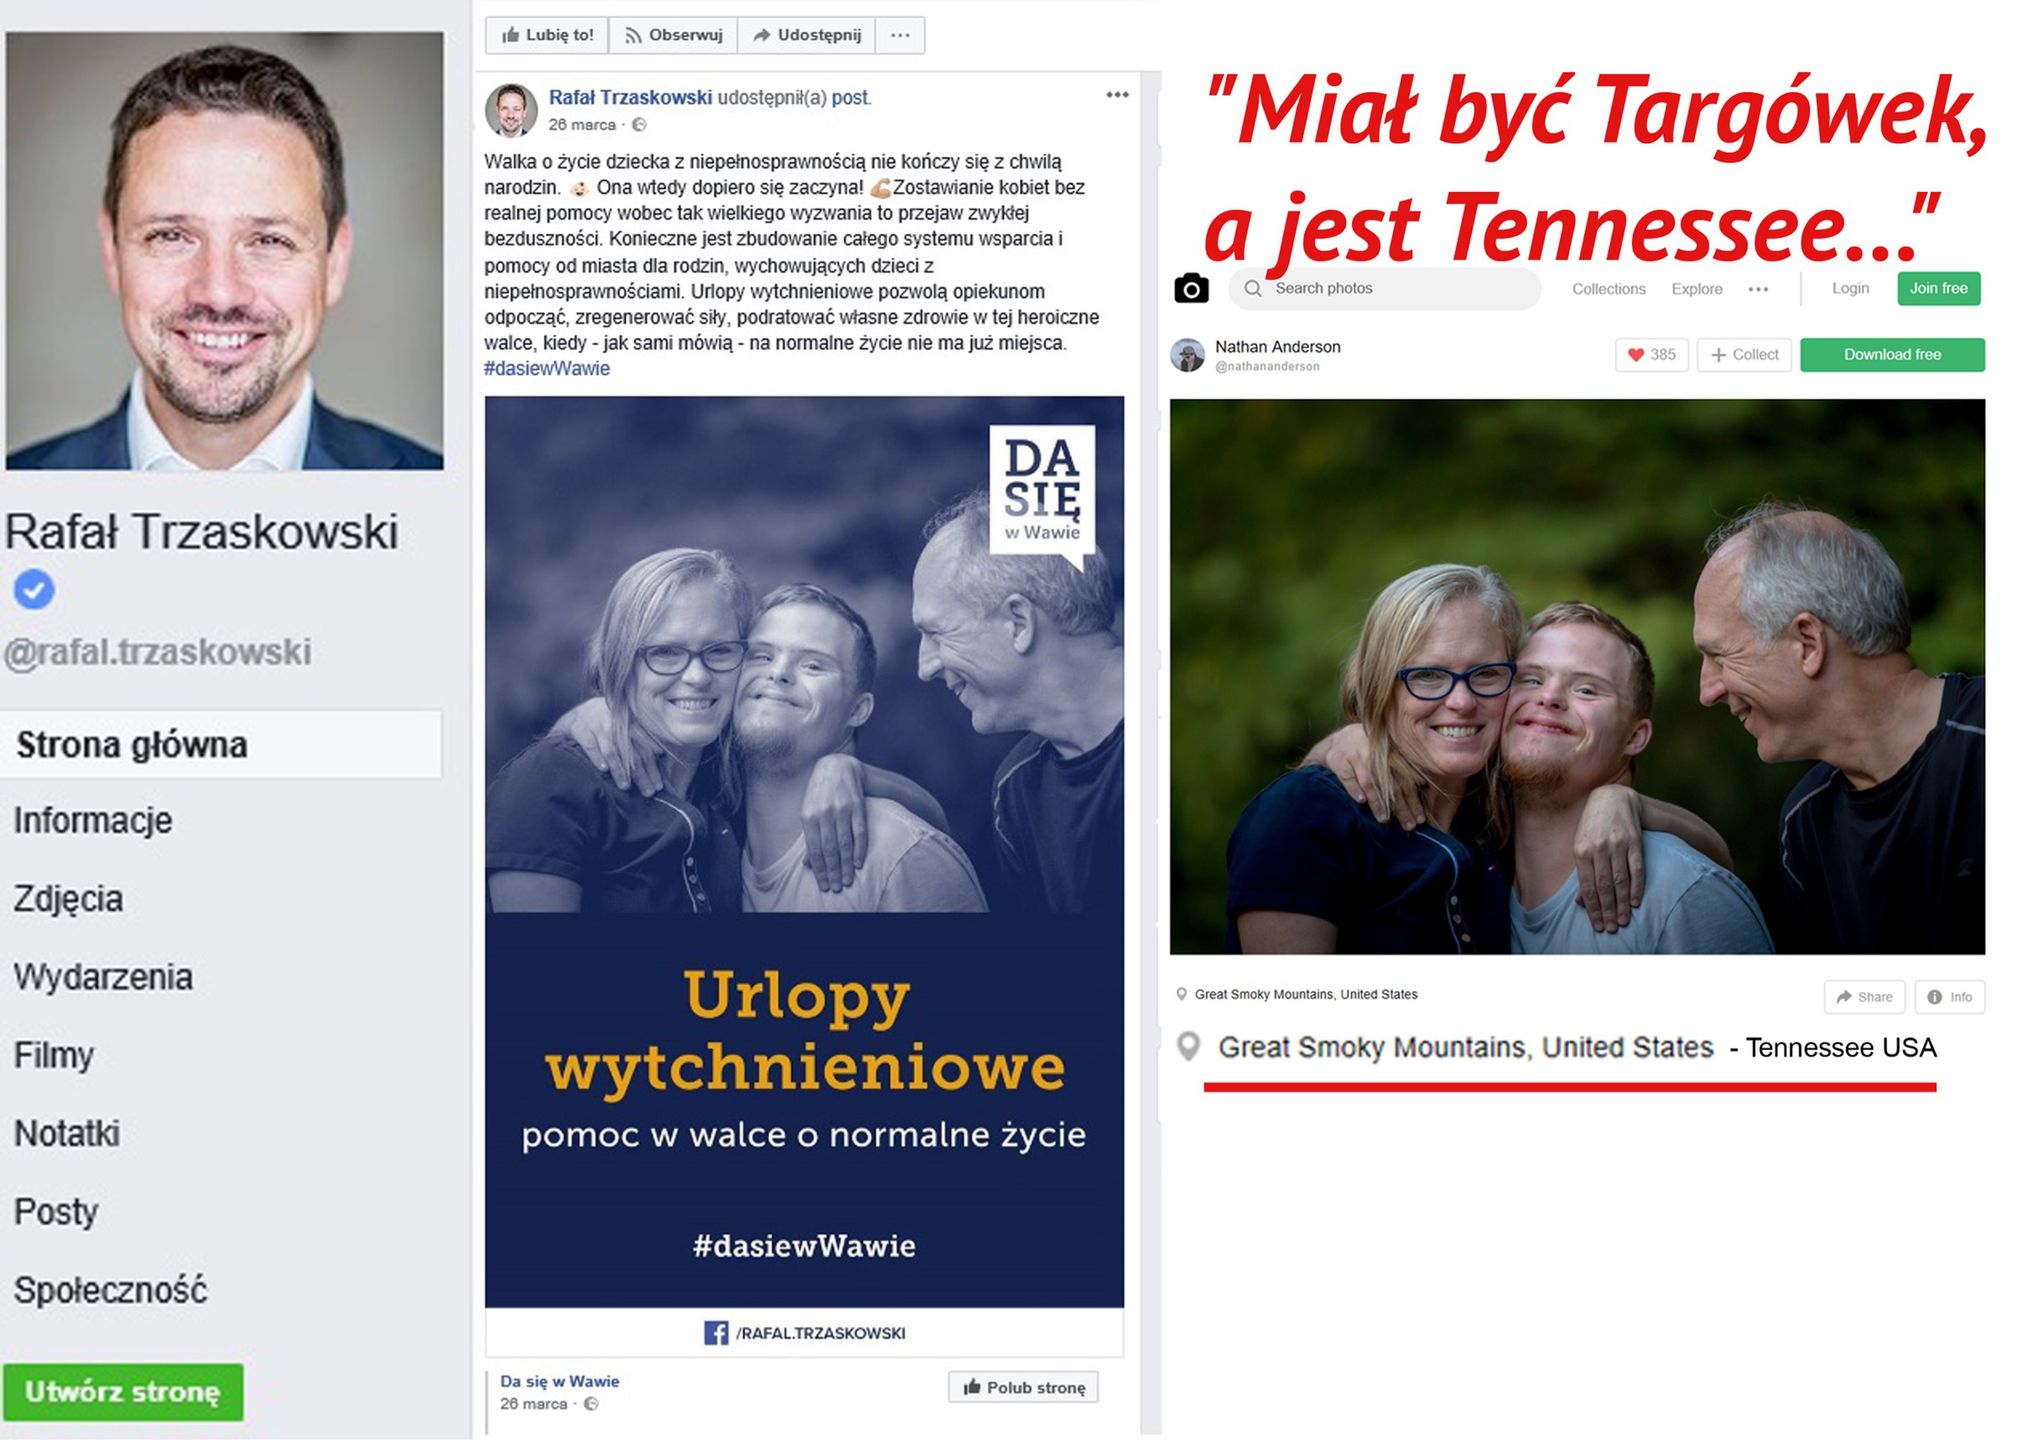
Task: Open the Urlopy wytchnieniowe post image
Action: pyautogui.click(x=804, y=852)
